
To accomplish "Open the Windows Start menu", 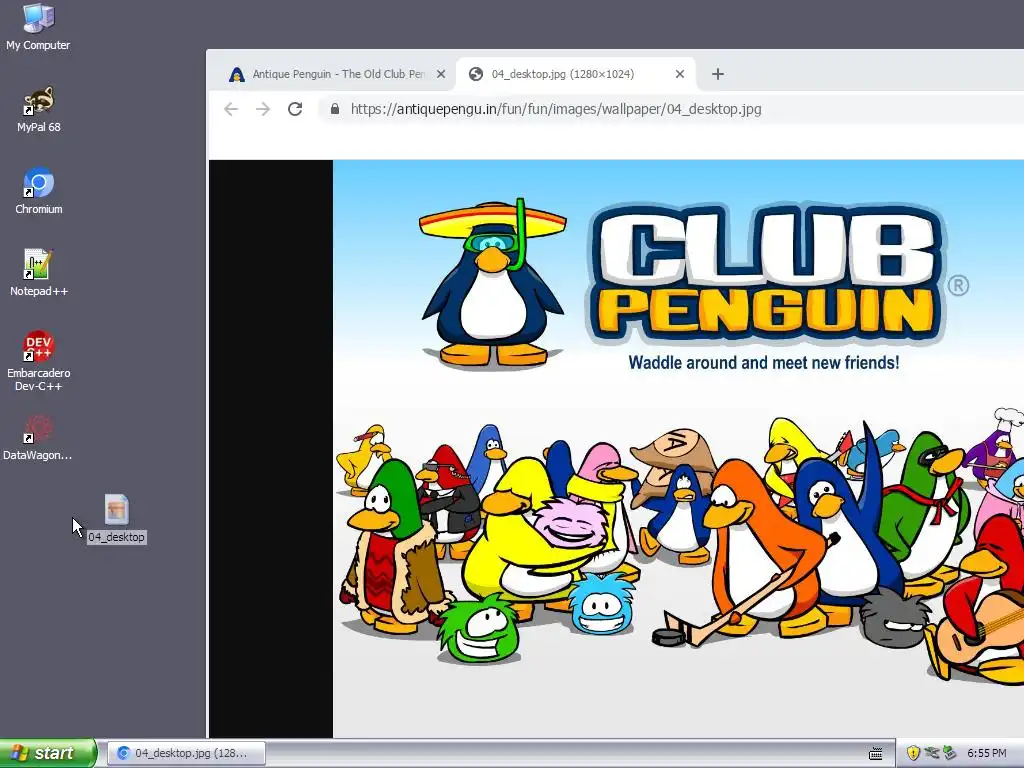I will (48, 753).
